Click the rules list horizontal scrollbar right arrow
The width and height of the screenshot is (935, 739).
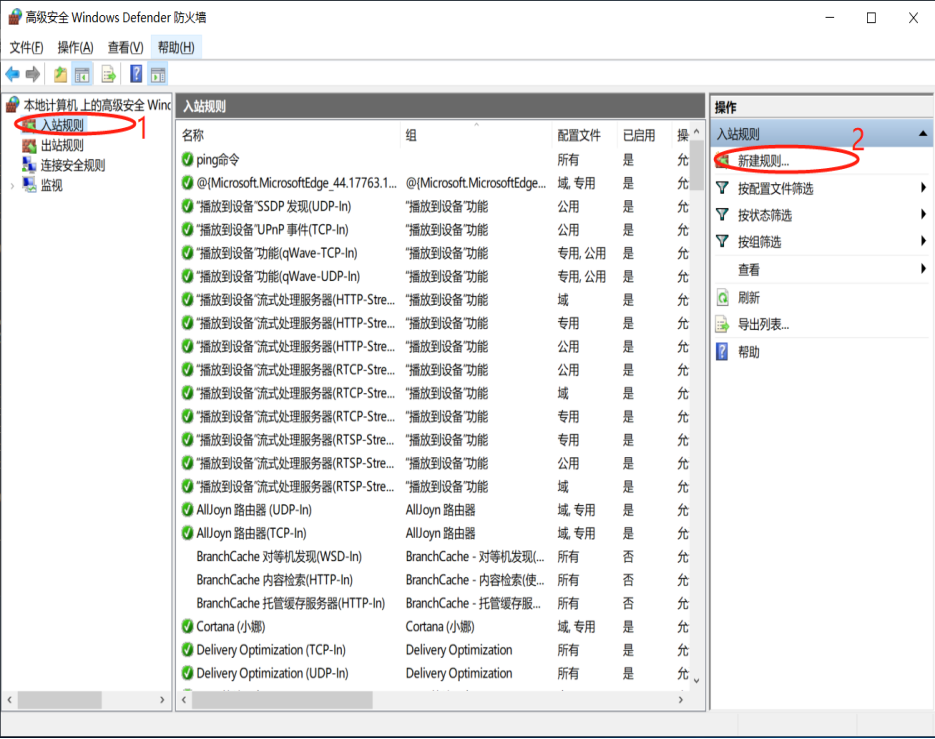tap(681, 700)
